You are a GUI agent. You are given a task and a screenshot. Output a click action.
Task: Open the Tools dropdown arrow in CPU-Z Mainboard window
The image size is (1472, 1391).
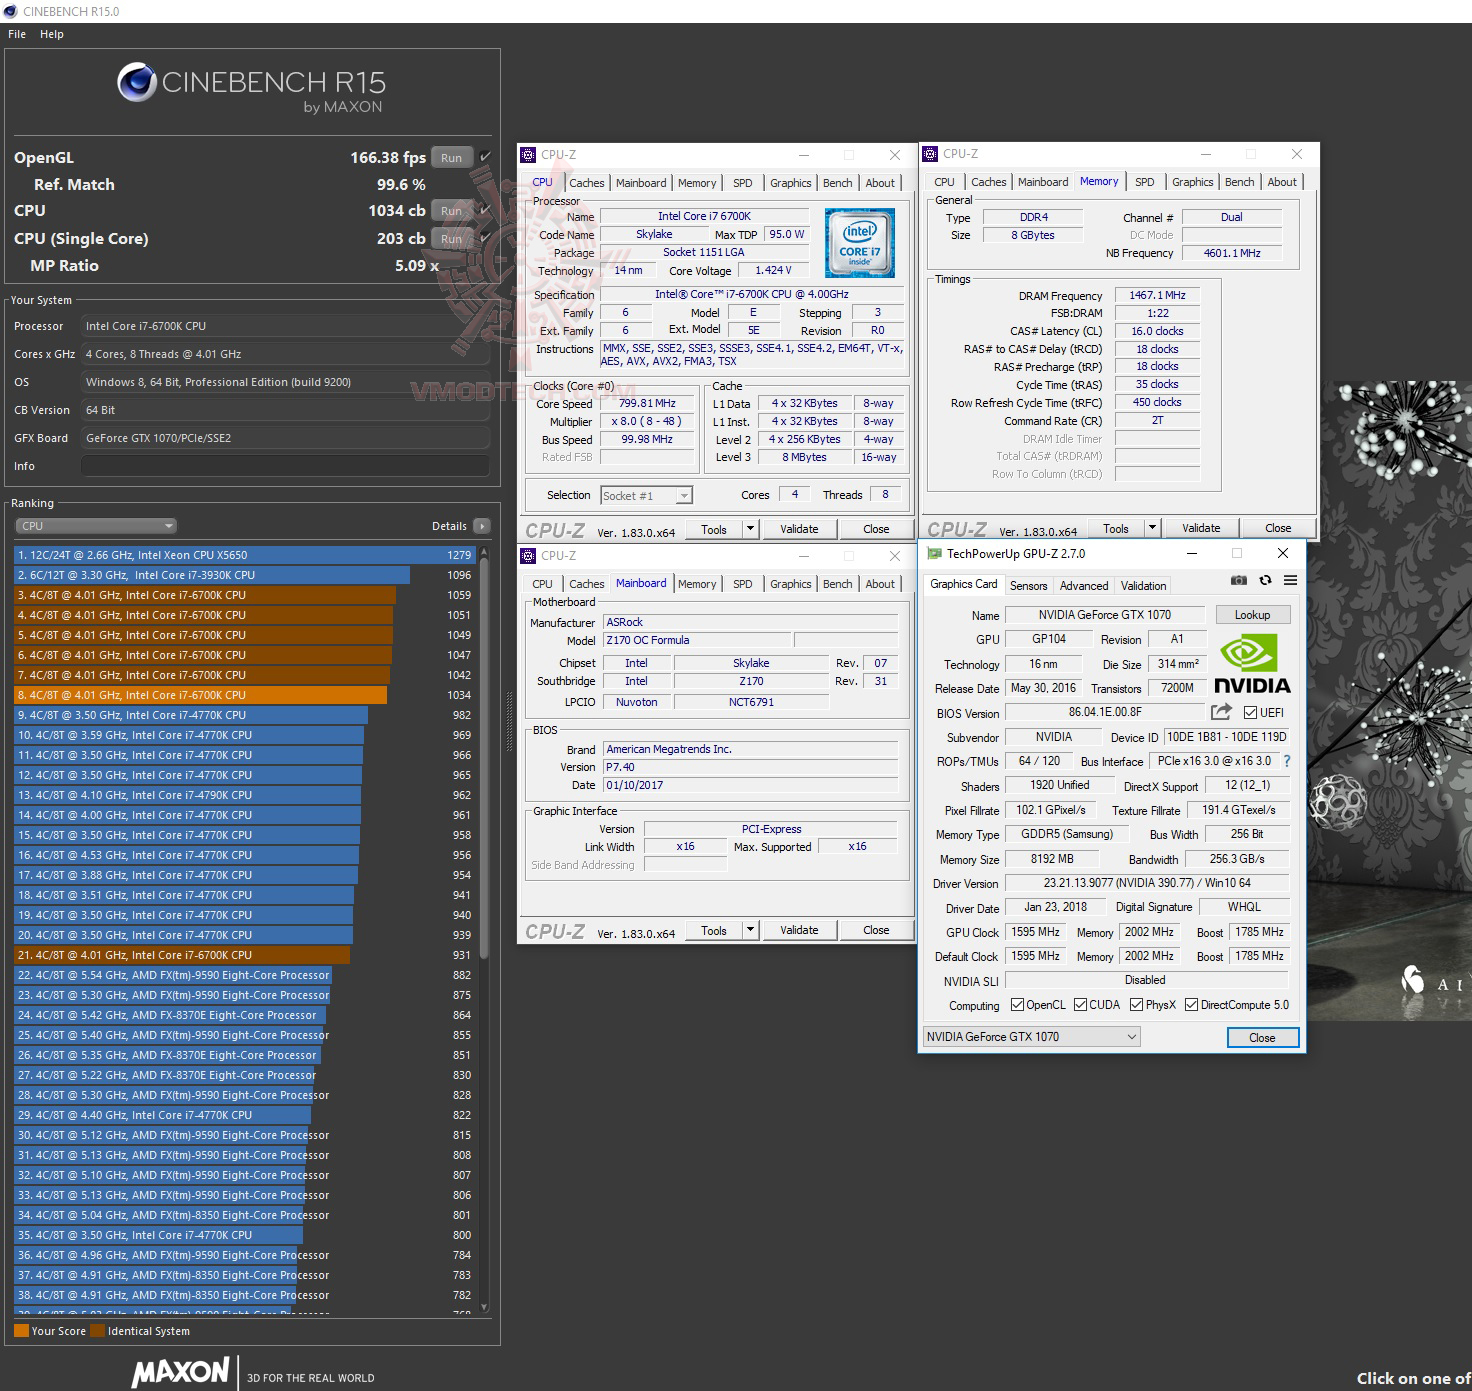tap(750, 930)
